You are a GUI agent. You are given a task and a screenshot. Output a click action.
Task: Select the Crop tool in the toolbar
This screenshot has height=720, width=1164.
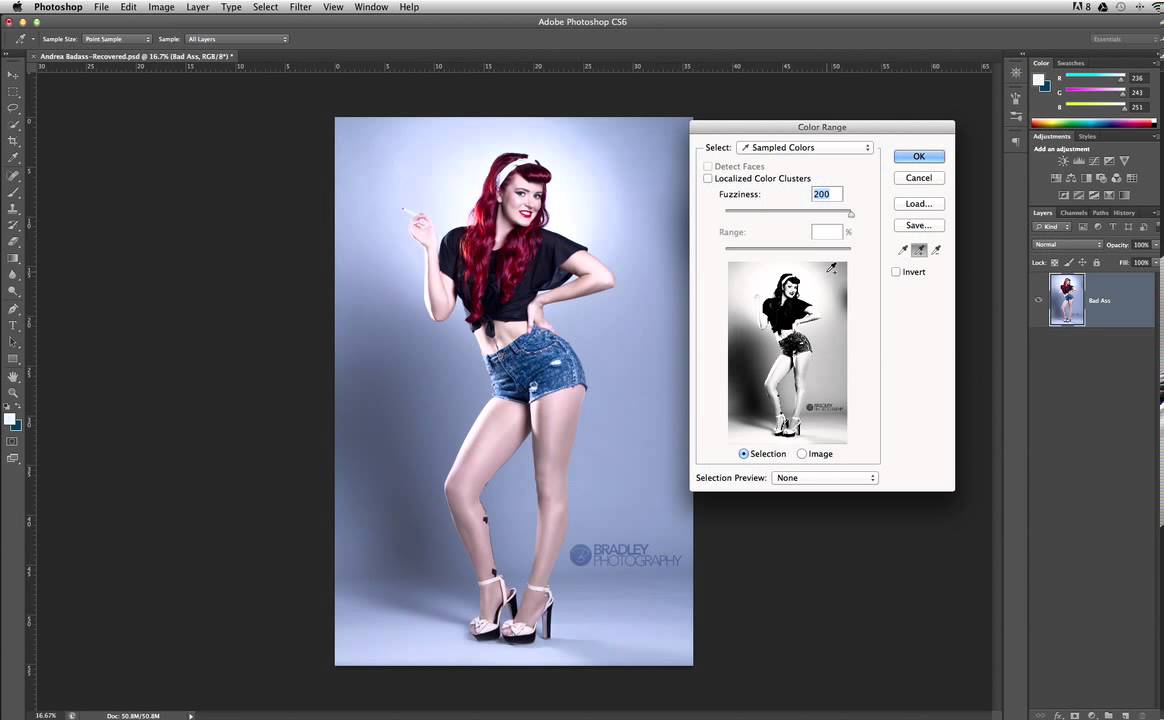pos(13,141)
